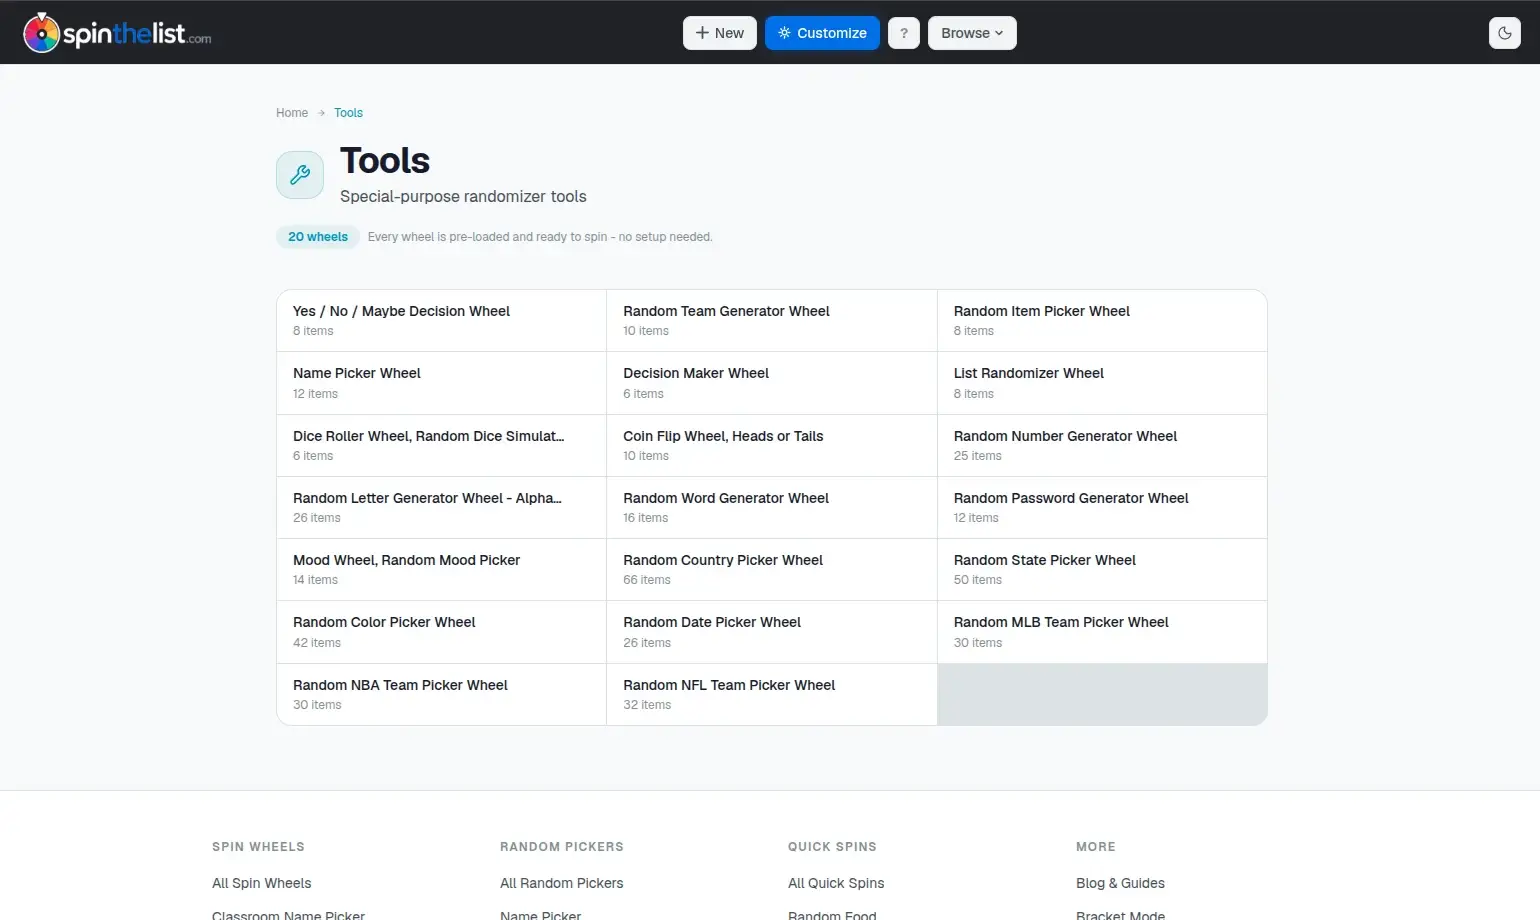Open the Random MLB Team Picker Wheel

pyautogui.click(x=1102, y=632)
